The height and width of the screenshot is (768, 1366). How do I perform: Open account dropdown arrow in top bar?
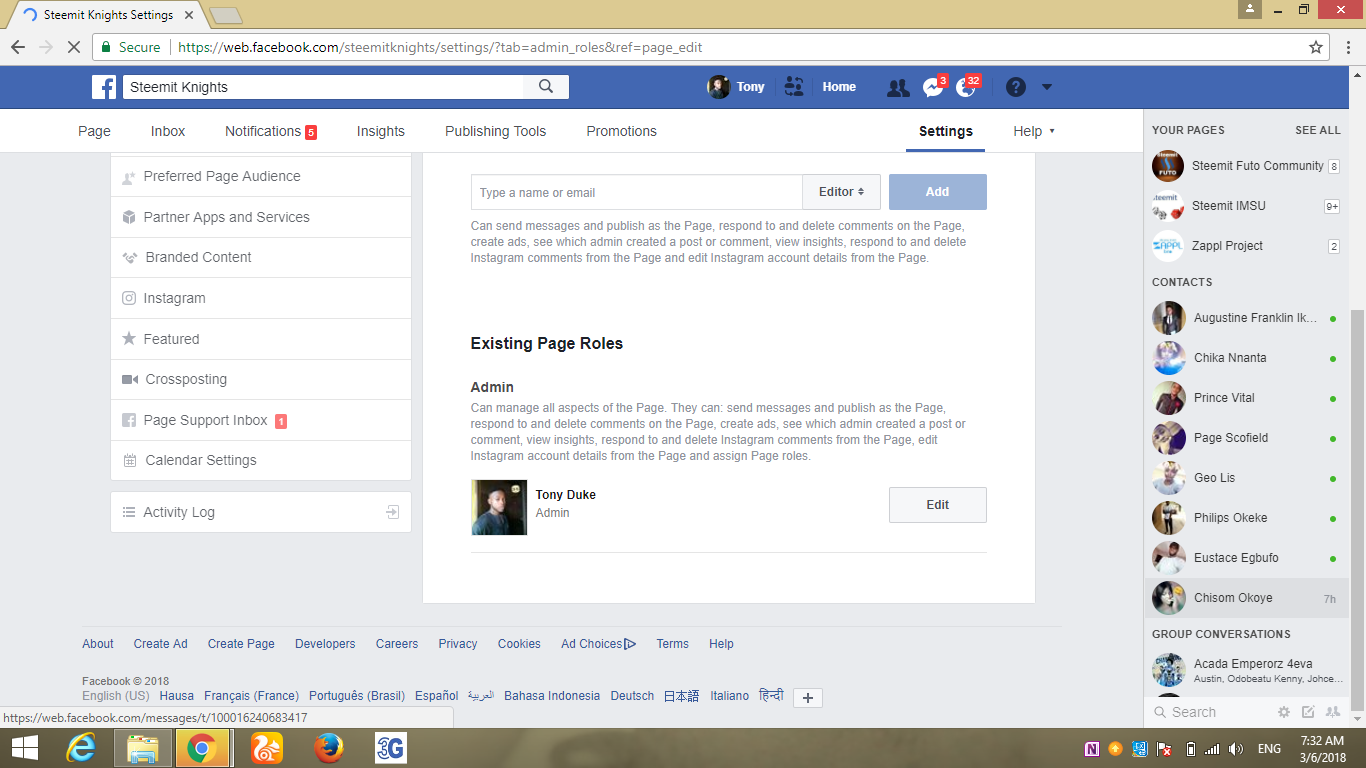[1047, 87]
